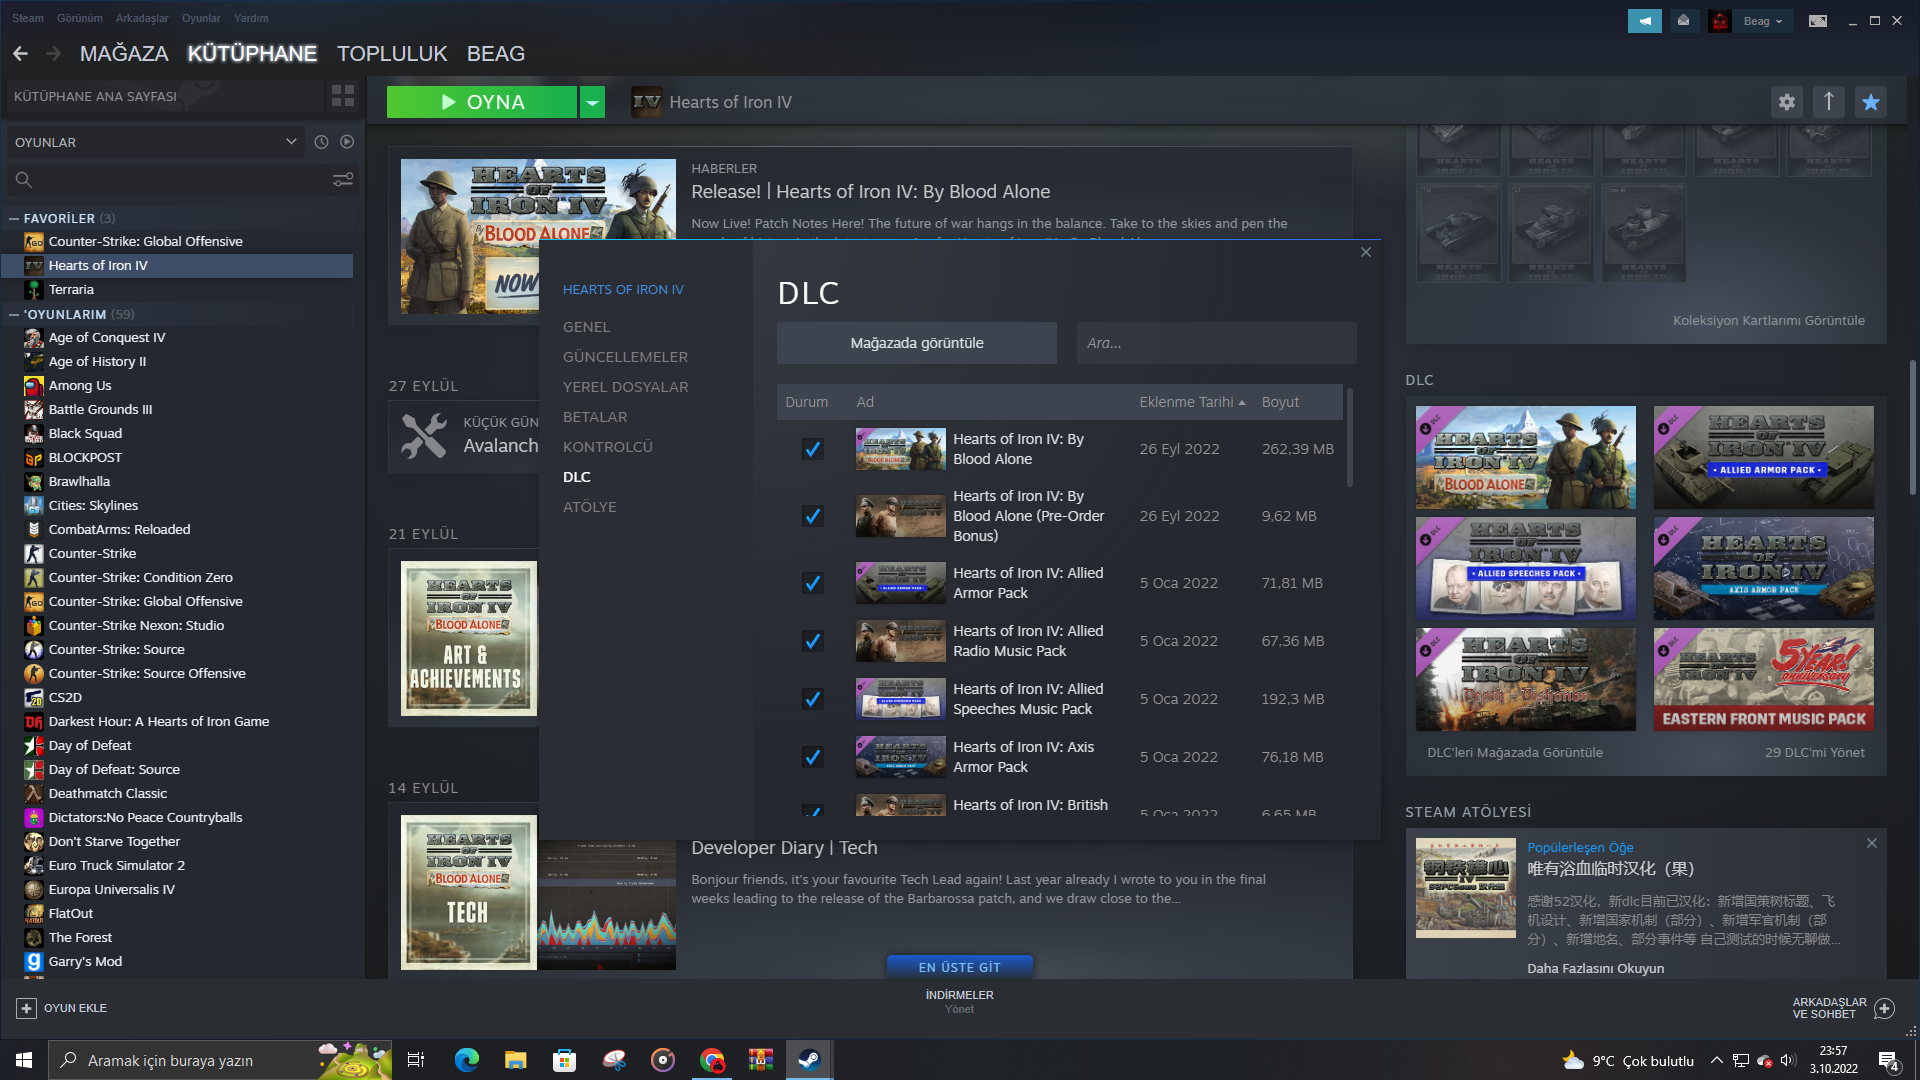Click the recent activity clock icon

321,142
